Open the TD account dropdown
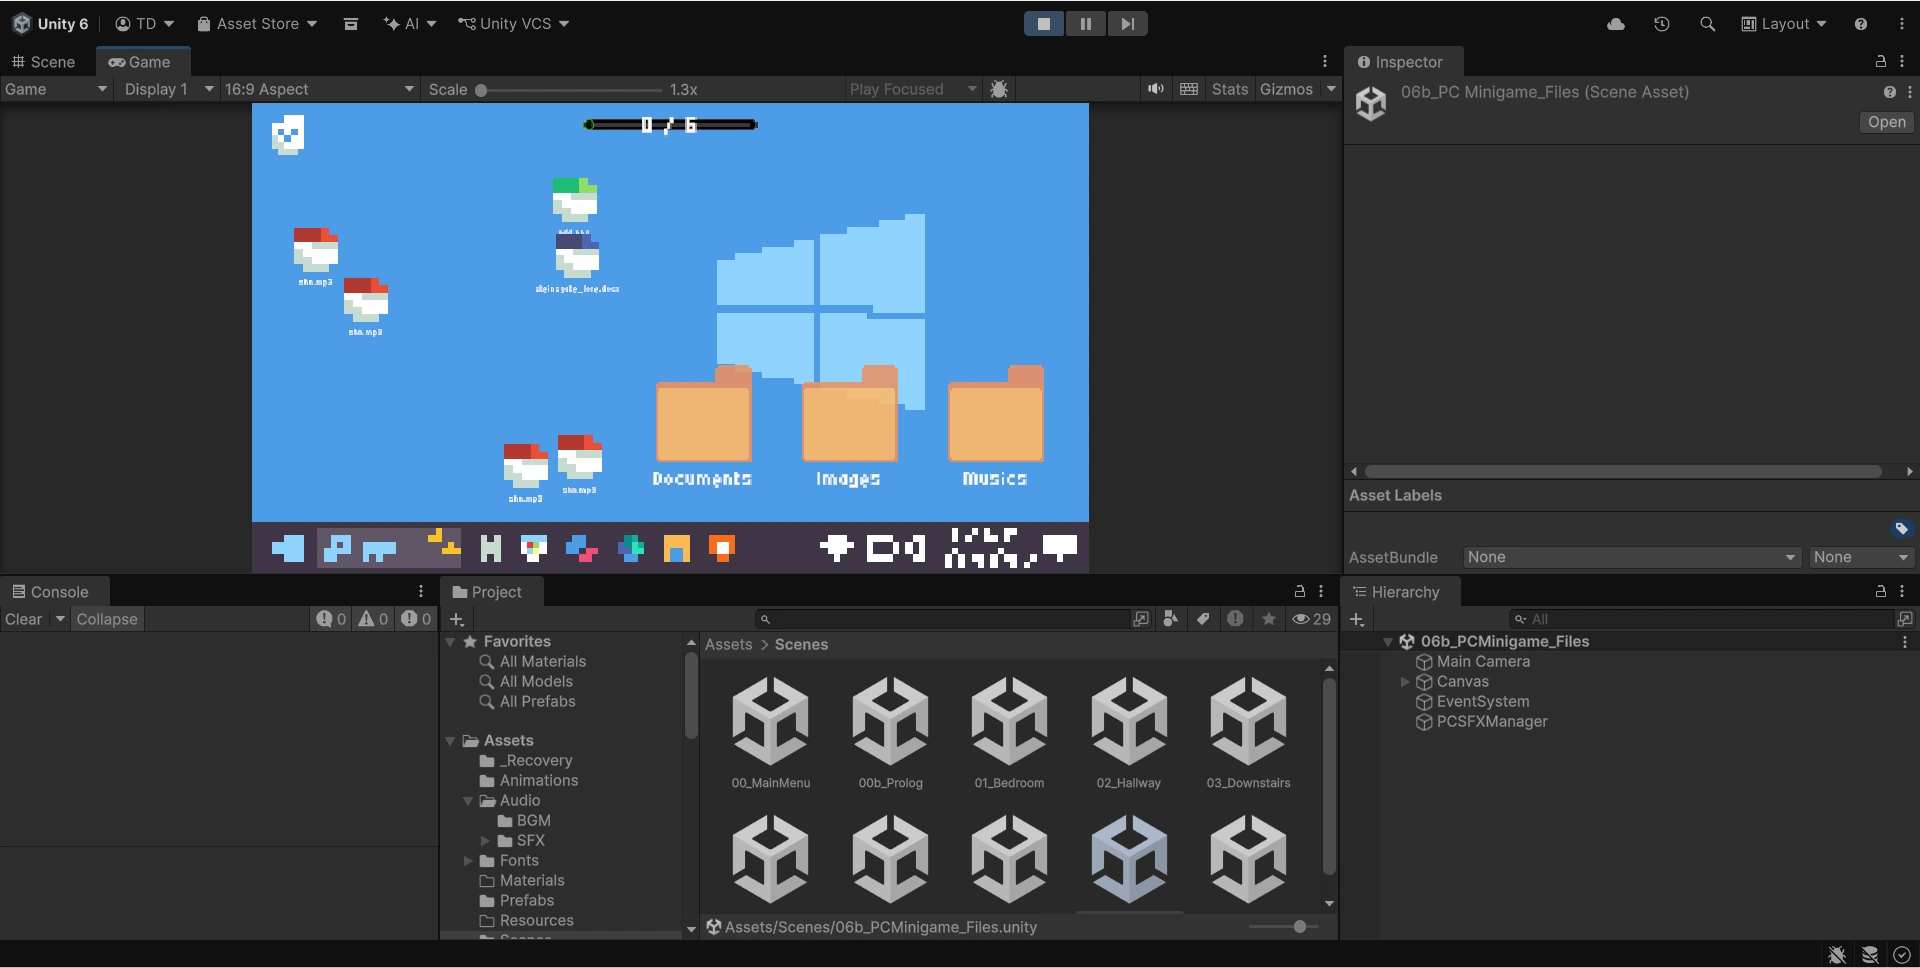The width and height of the screenshot is (1920, 968). coord(144,24)
